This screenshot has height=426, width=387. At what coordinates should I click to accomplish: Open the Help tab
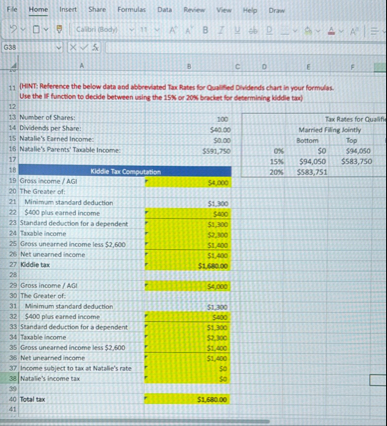pyautogui.click(x=250, y=10)
